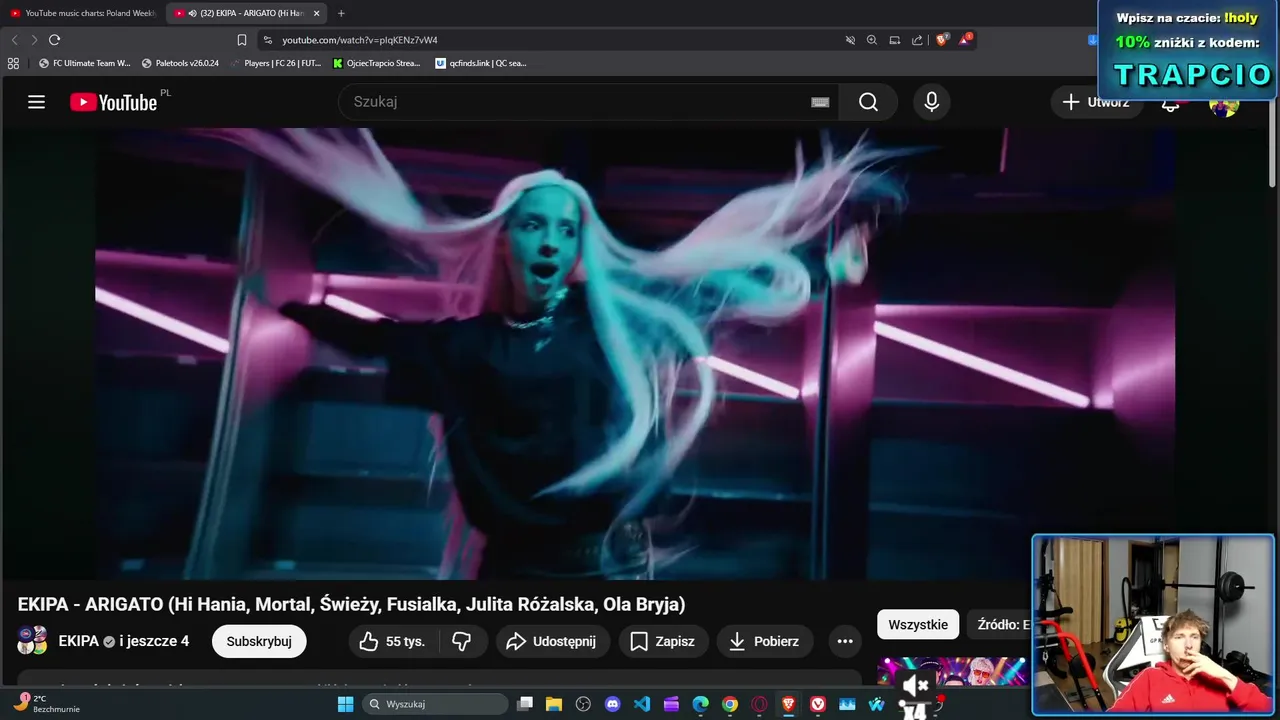Subscribe with the Subskrybuj button

click(x=259, y=641)
